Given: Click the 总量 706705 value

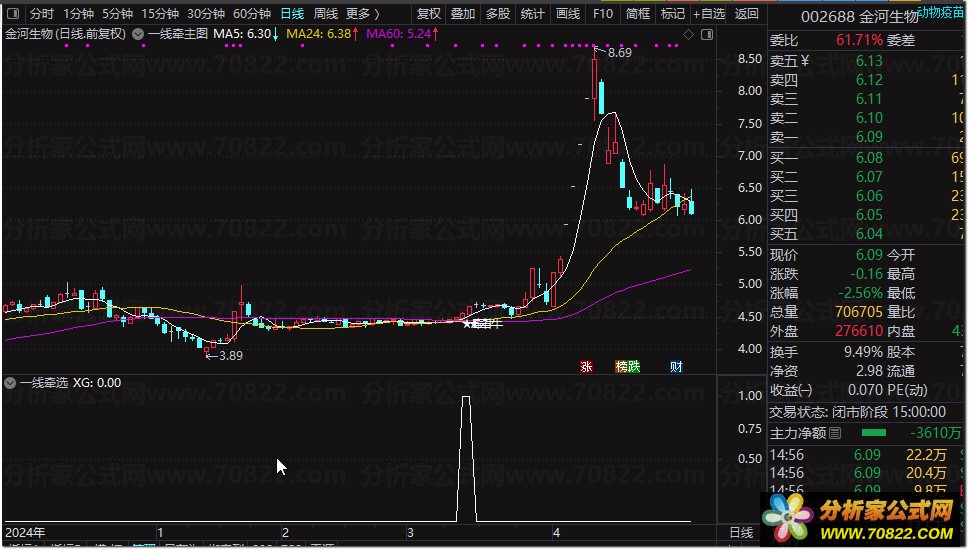Looking at the screenshot, I should click(859, 312).
